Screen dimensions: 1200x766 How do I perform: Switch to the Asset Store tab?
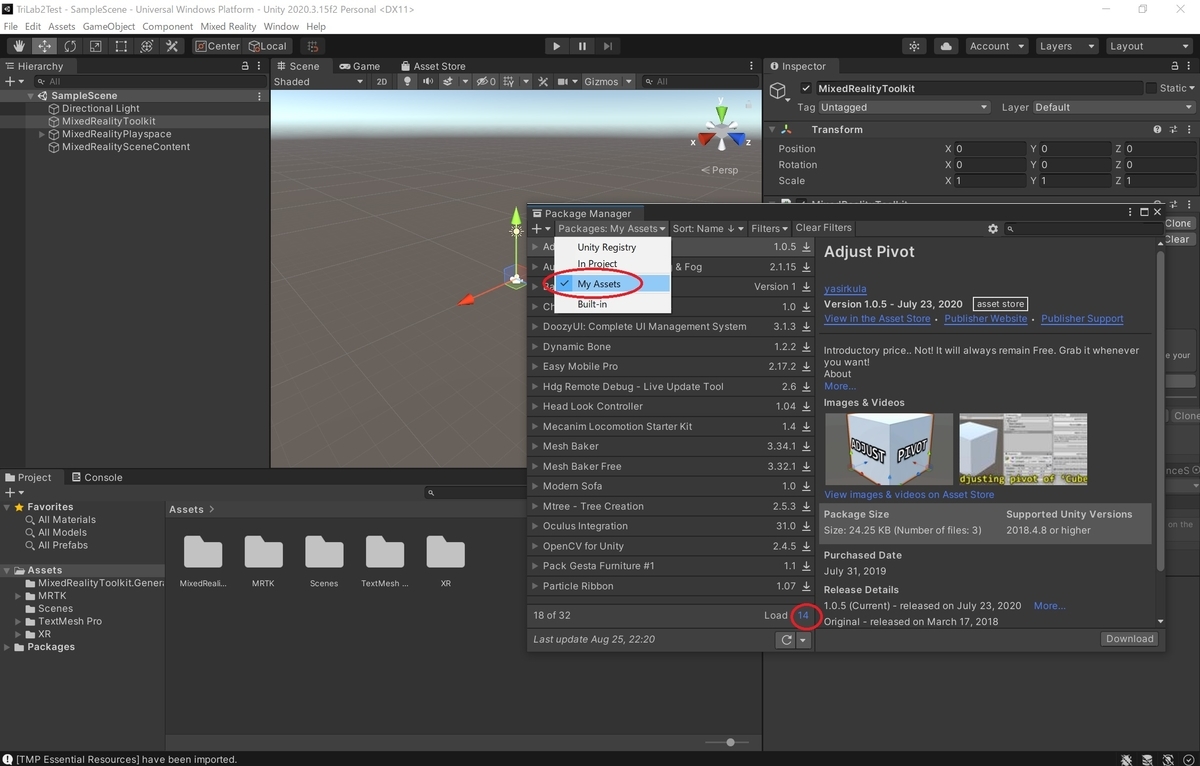click(433, 66)
